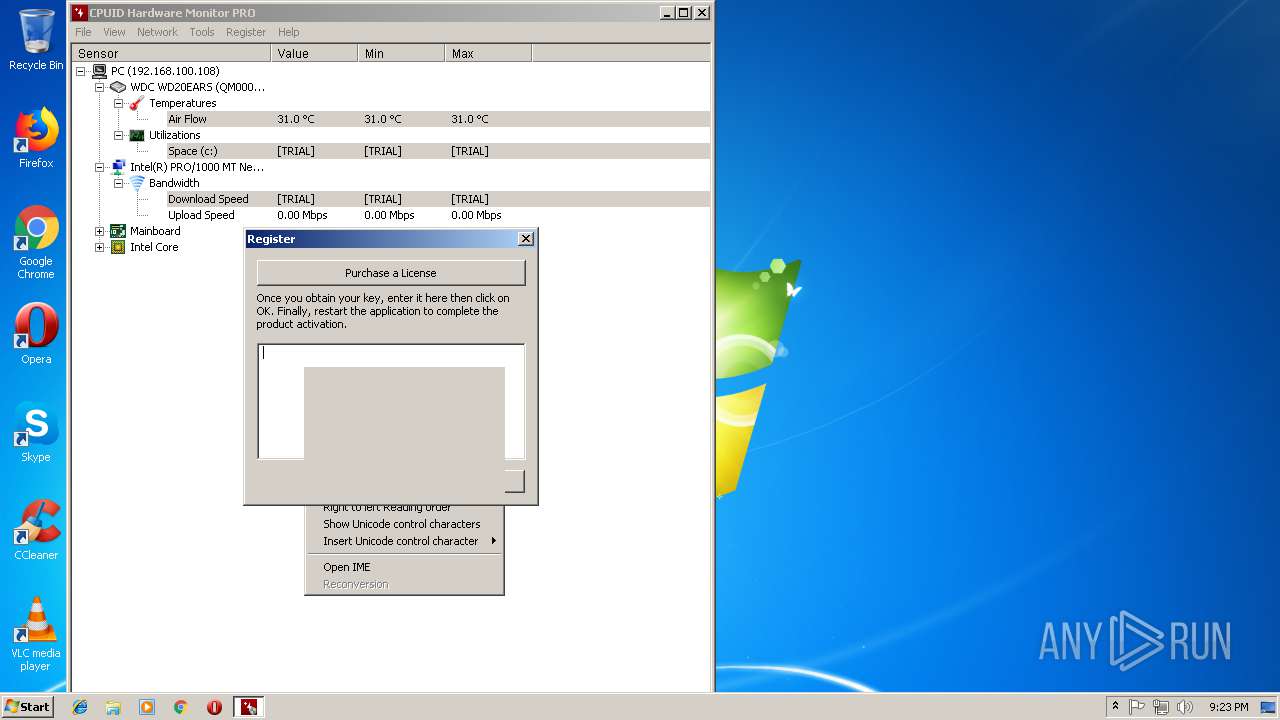
Task: Open the Register menu
Action: pos(246,32)
